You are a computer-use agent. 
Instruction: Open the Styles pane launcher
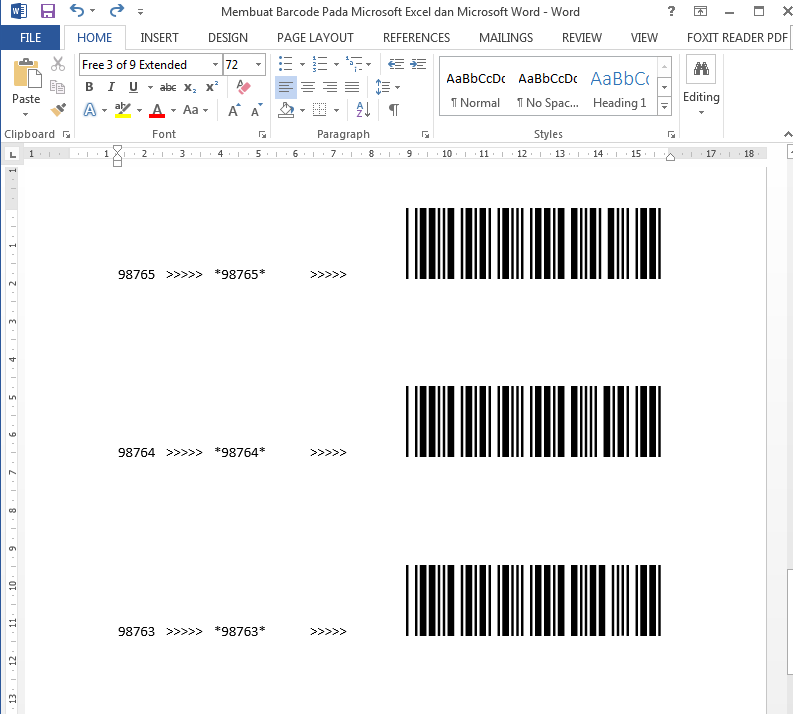click(671, 135)
